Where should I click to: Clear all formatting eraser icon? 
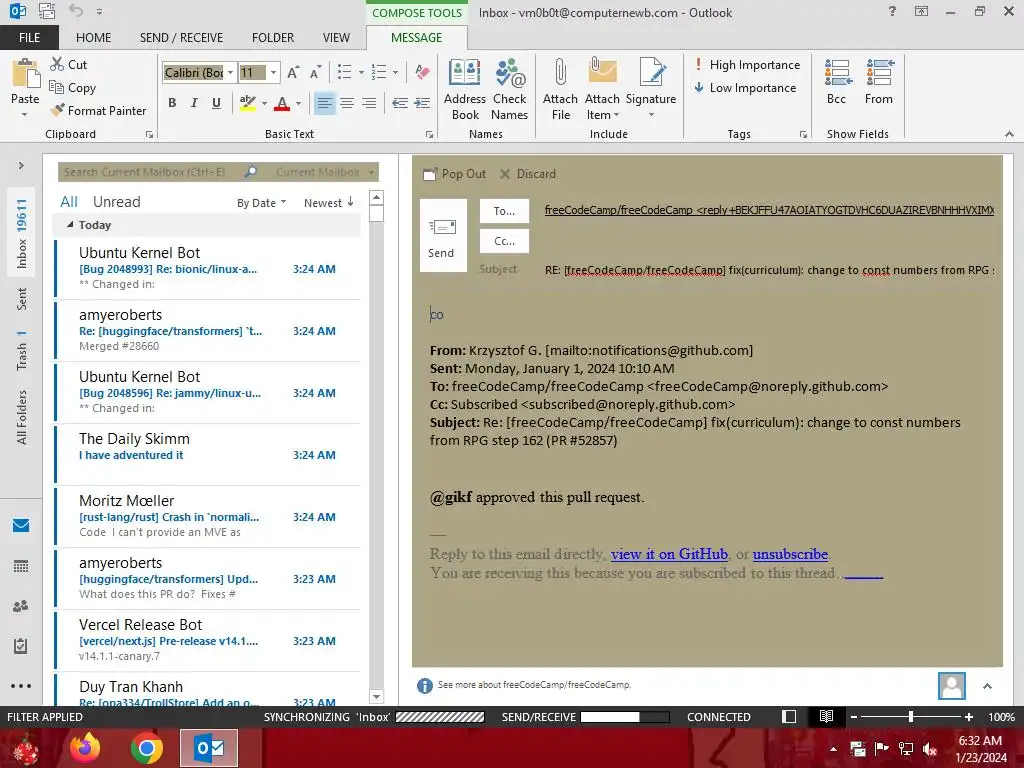tap(422, 72)
